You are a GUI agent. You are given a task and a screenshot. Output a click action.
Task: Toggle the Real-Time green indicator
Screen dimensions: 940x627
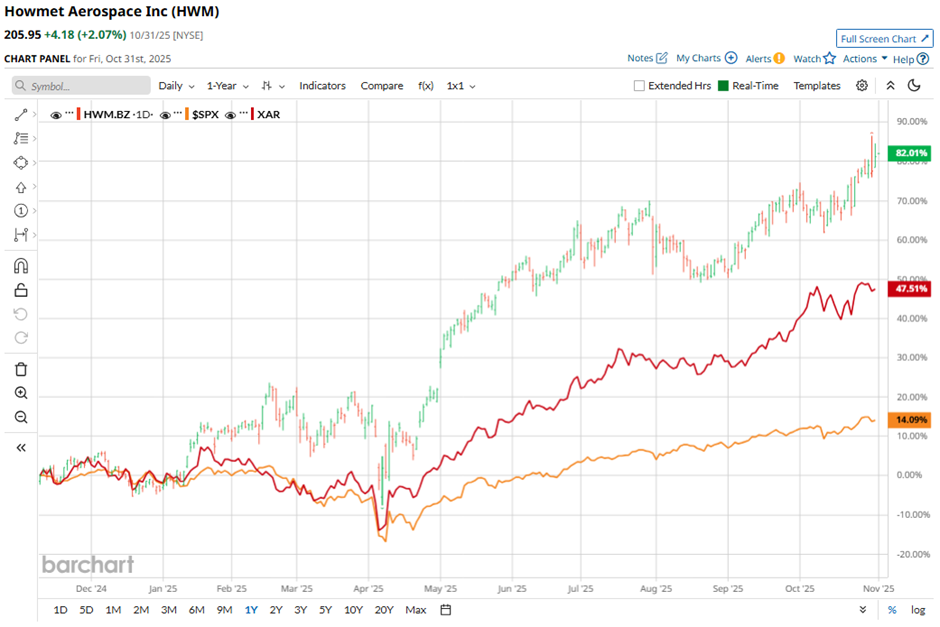[723, 86]
